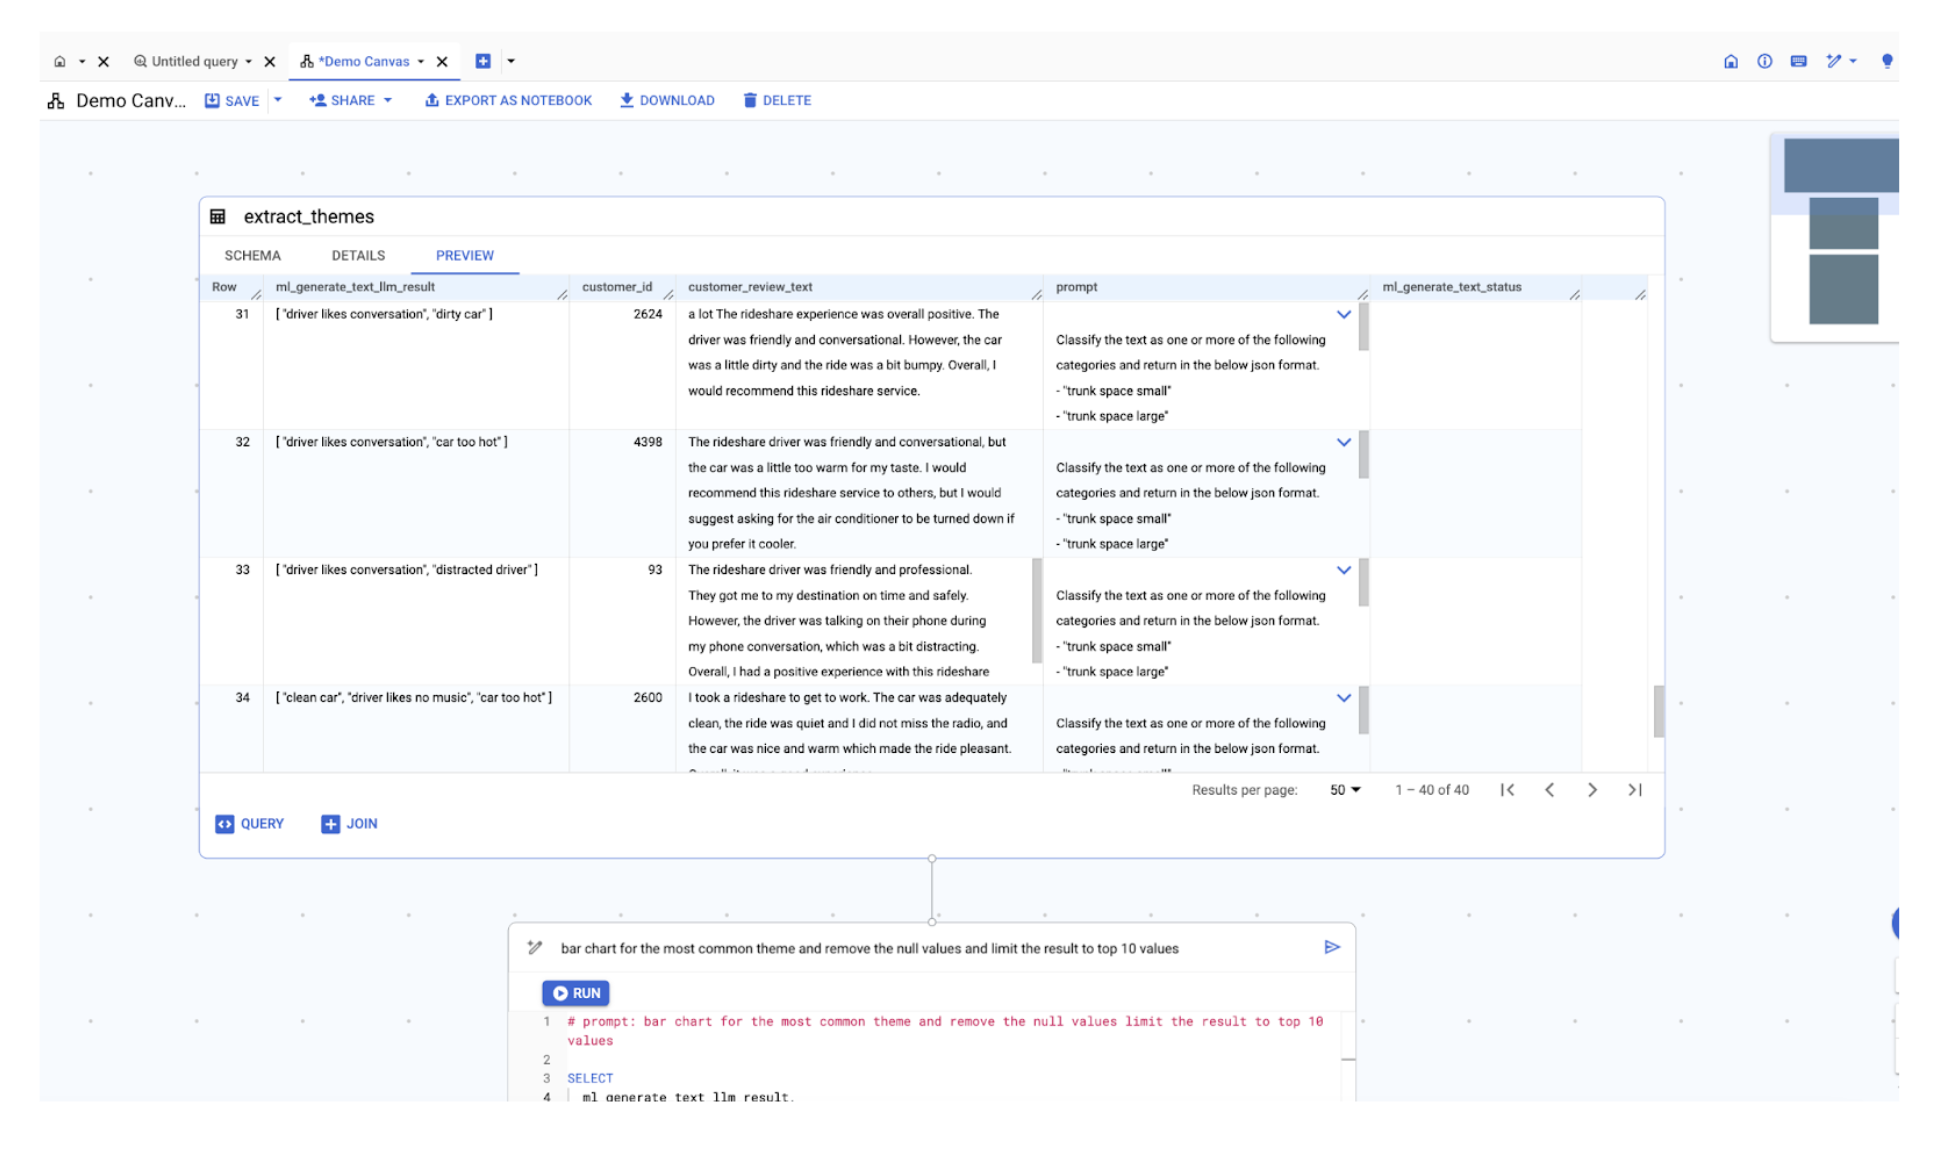
Task: Expand row 33 prompt details
Action: (x=1346, y=570)
